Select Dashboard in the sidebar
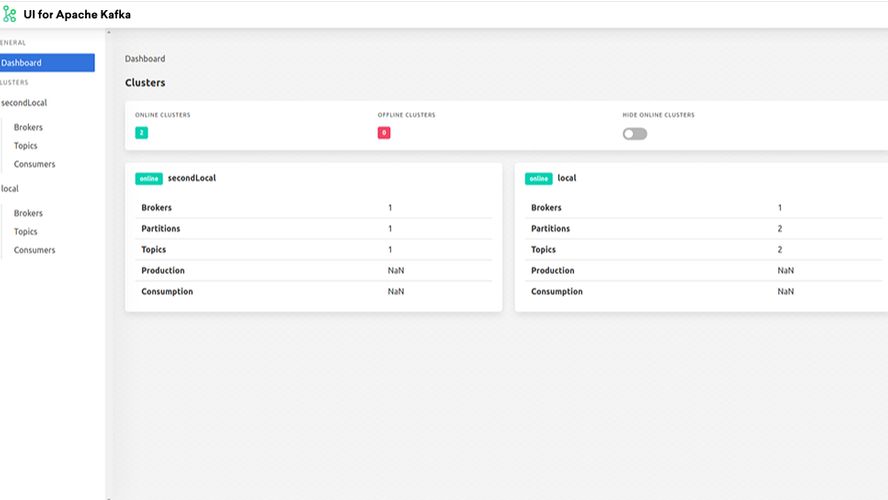 (x=47, y=63)
